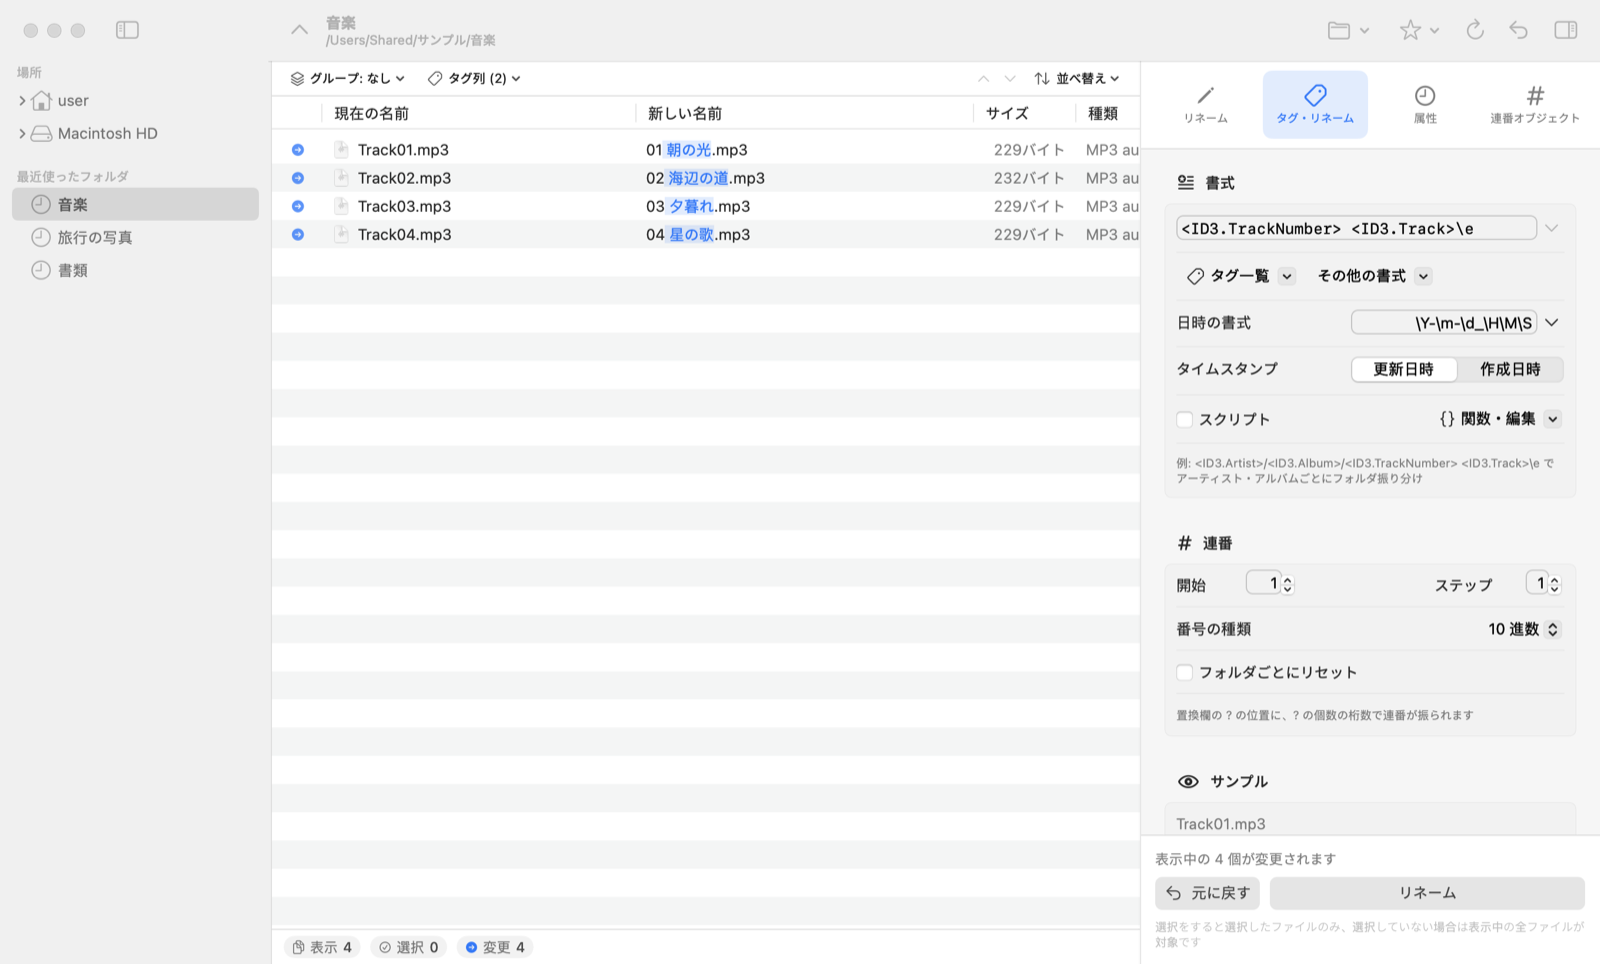Select 音楽 in recent folders

pyautogui.click(x=135, y=204)
